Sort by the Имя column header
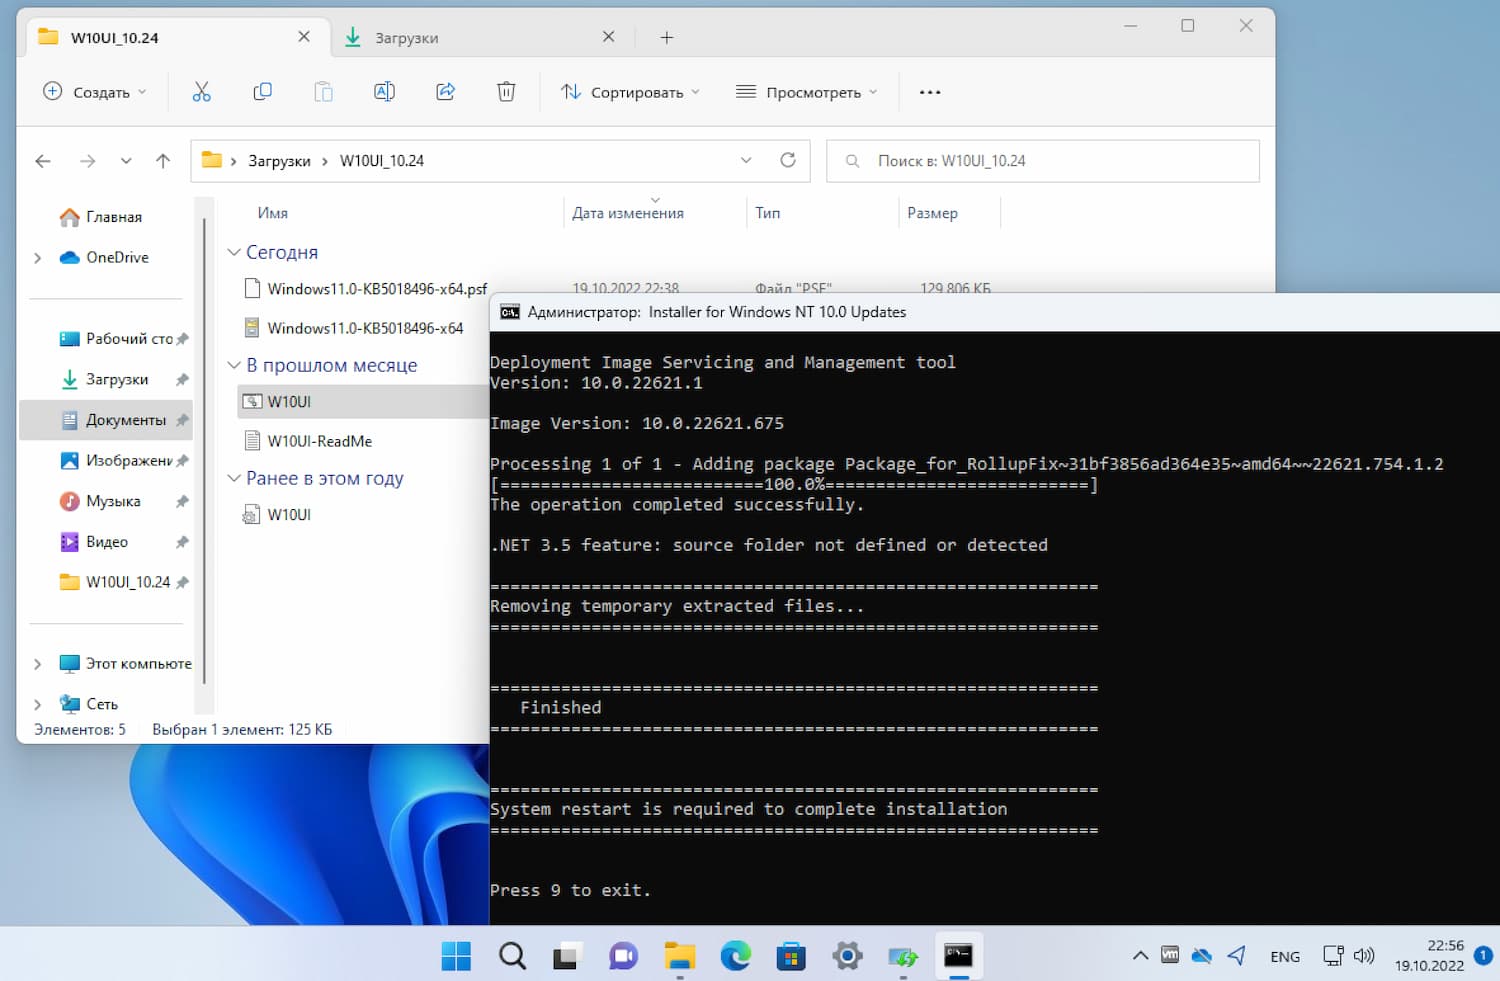1500x981 pixels. (273, 213)
